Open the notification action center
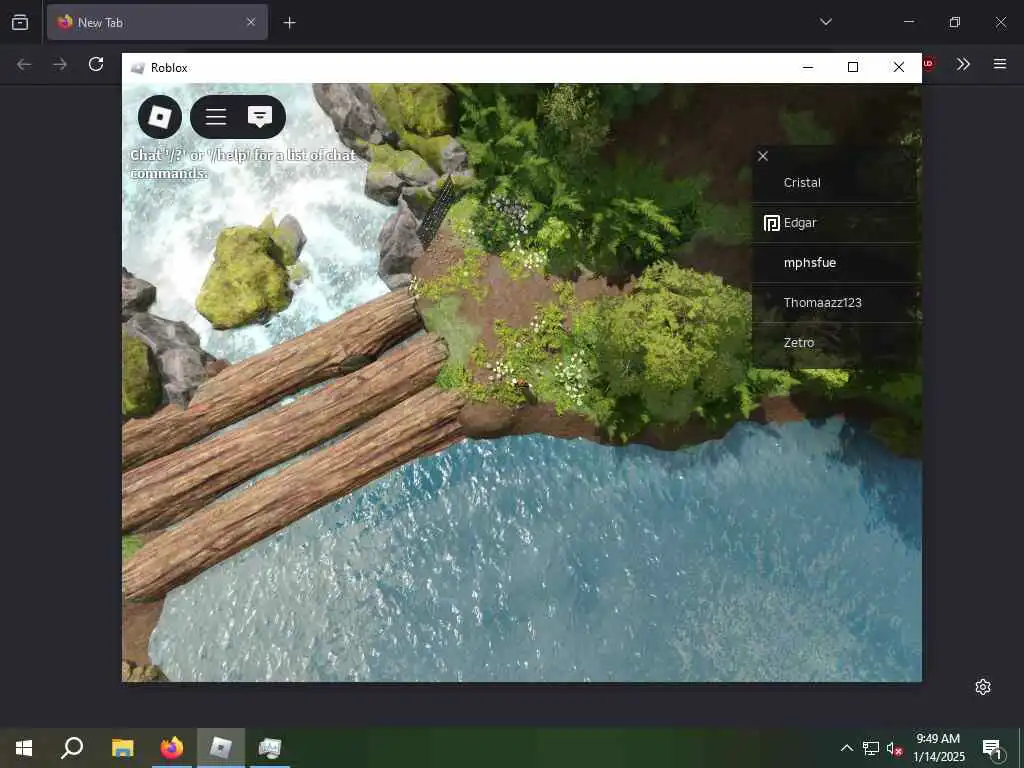Screen dimensions: 1024x768 992,748
